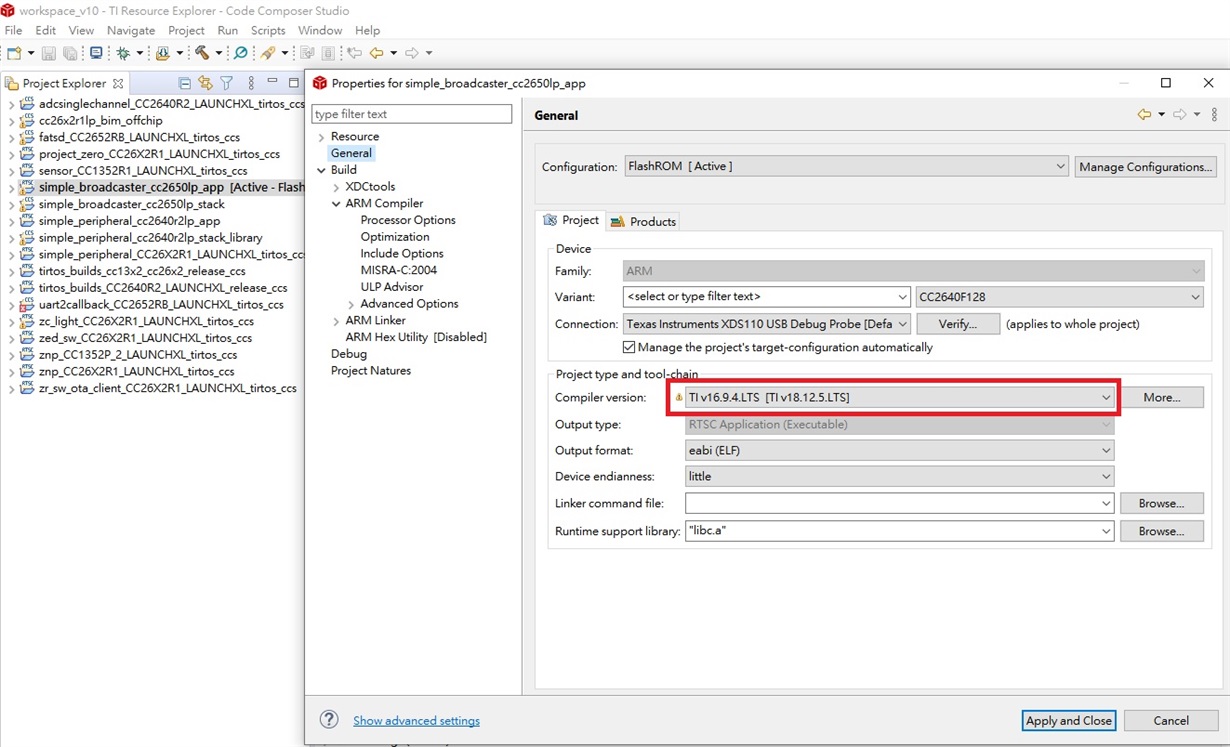Click Link with Editor icon
This screenshot has width=1230, height=747.
click(x=205, y=83)
